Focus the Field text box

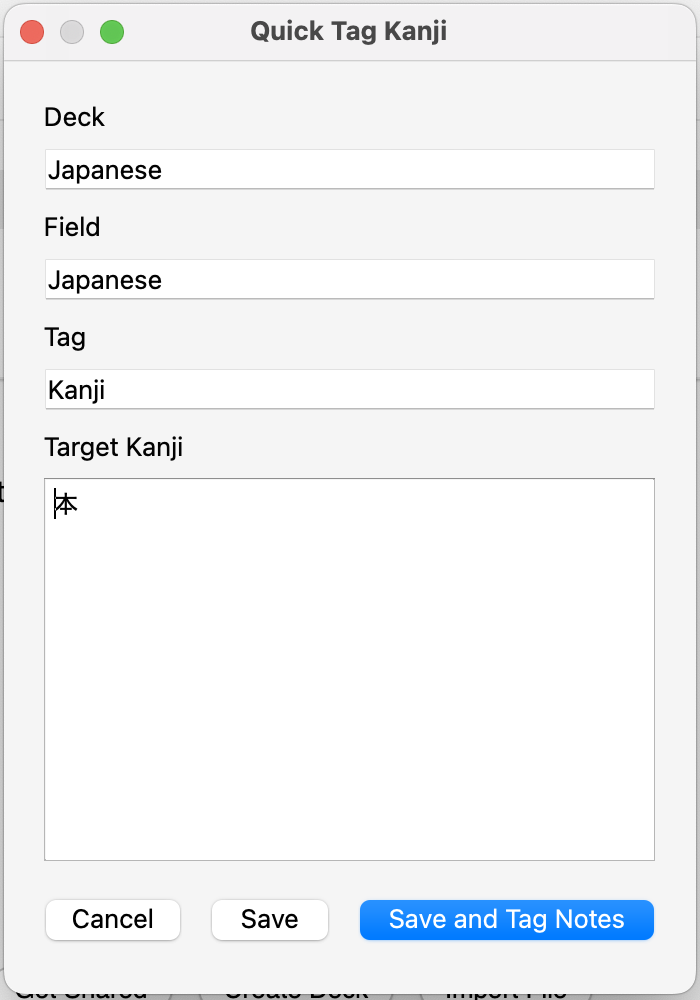pyautogui.click(x=349, y=280)
